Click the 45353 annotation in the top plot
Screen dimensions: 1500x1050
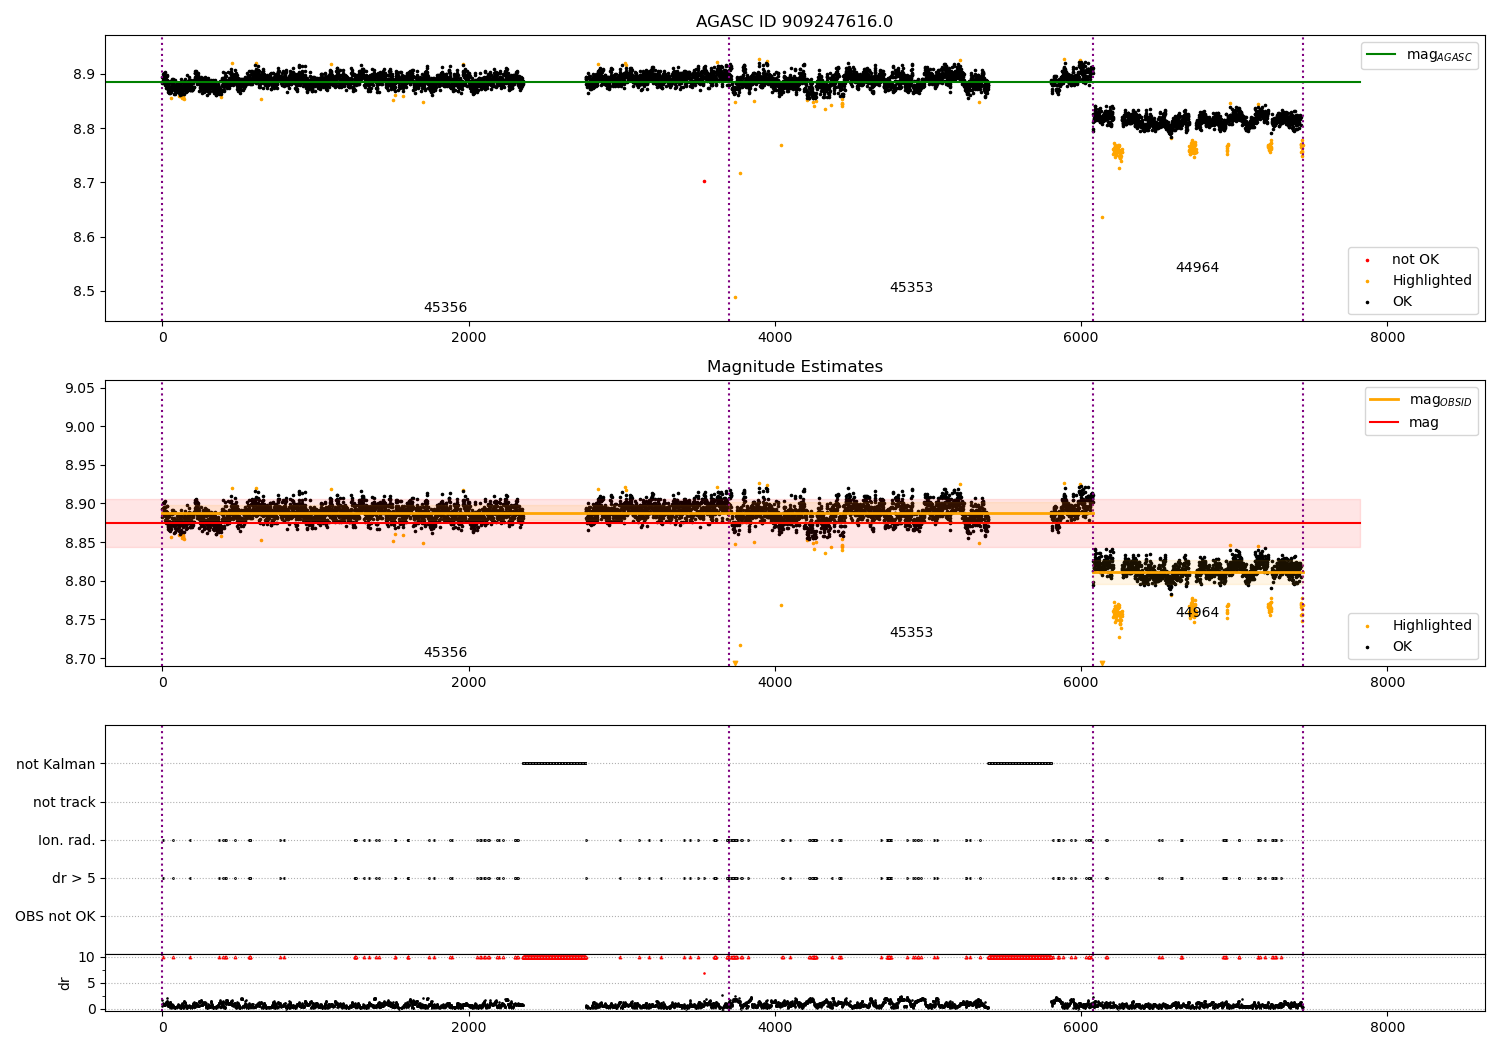coord(911,288)
